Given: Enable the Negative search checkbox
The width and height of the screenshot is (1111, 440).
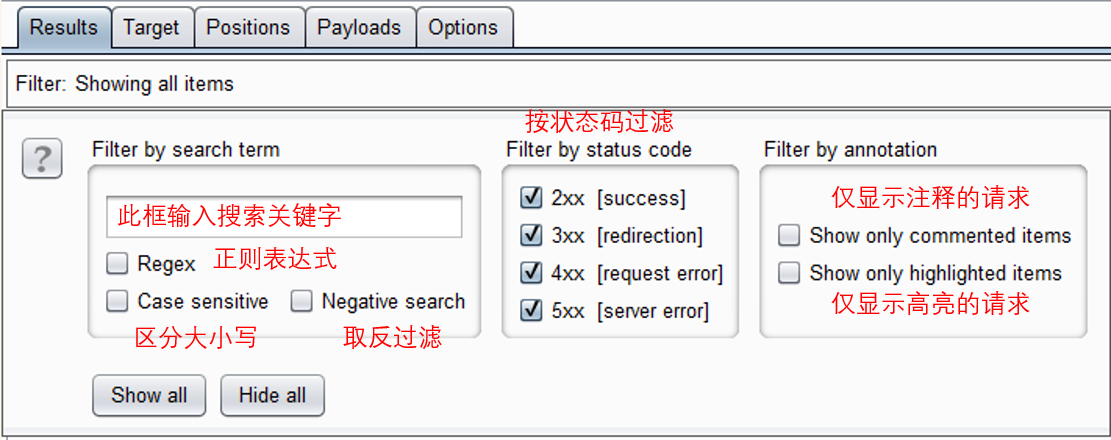Looking at the screenshot, I should [302, 301].
